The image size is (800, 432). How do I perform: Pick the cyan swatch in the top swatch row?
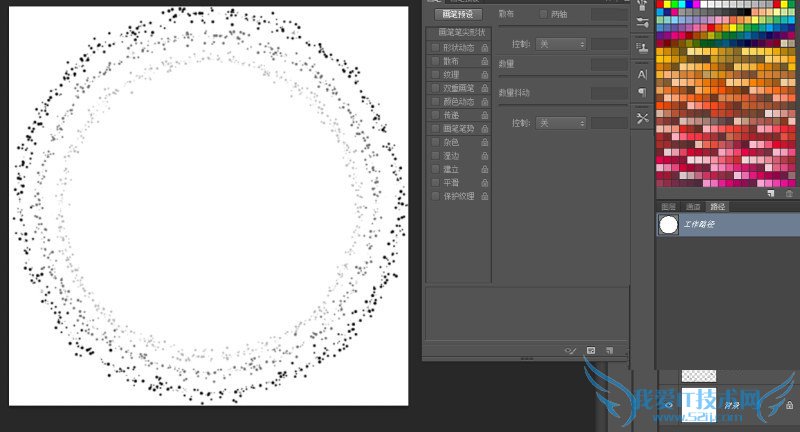(682, 5)
